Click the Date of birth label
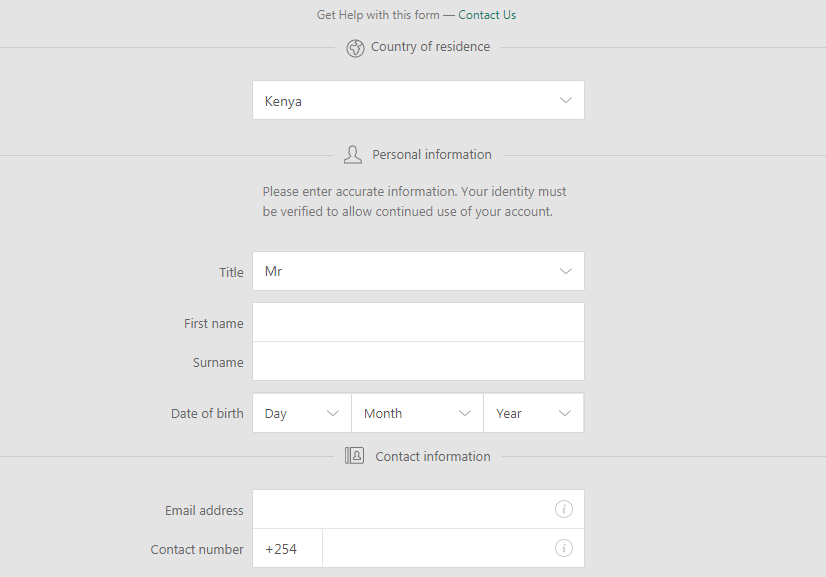The height and width of the screenshot is (577, 826). 207,414
